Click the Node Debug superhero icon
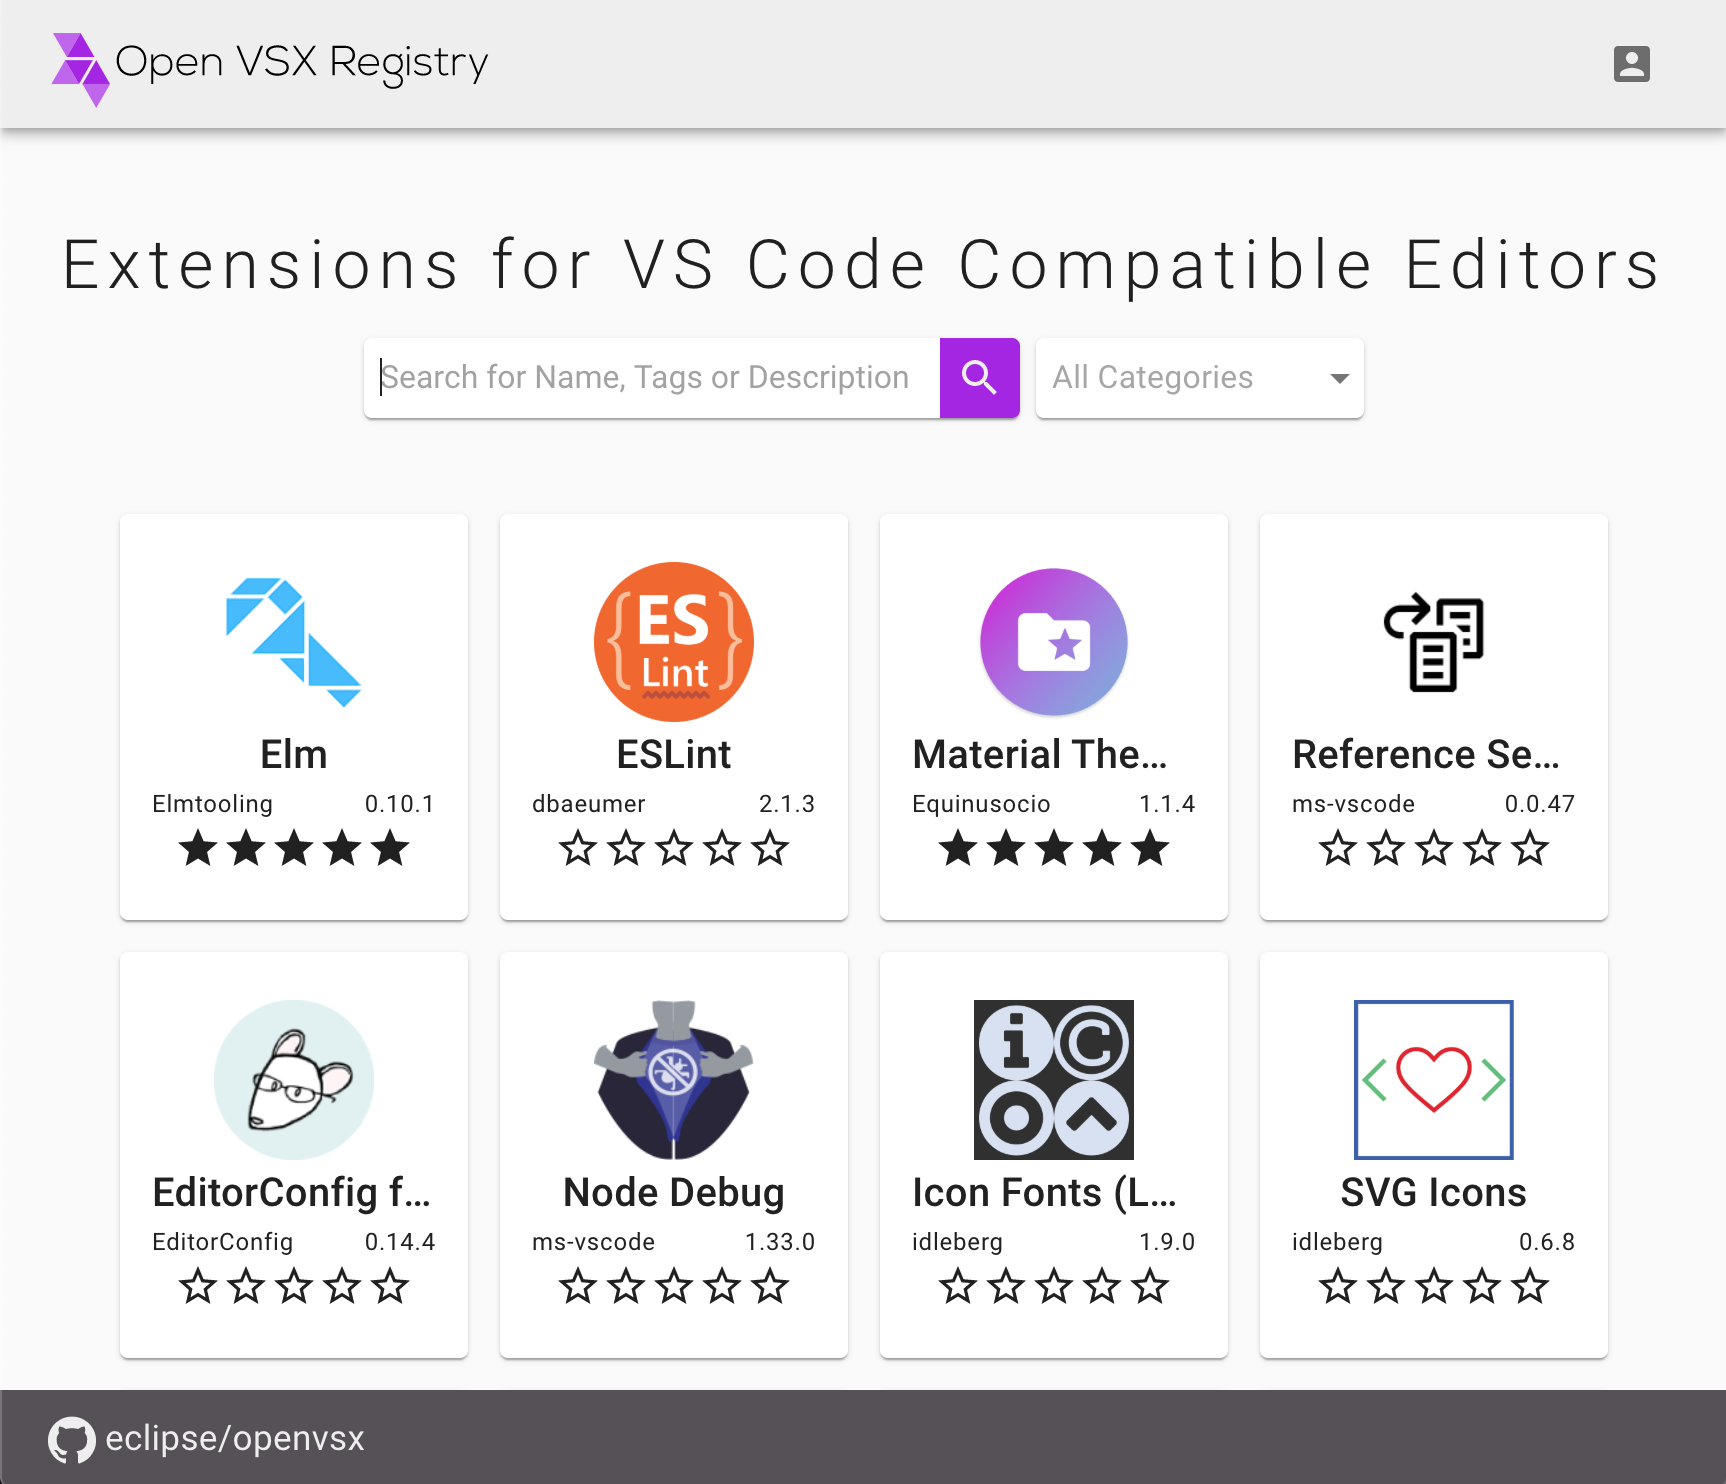The width and height of the screenshot is (1726, 1484). (673, 1079)
